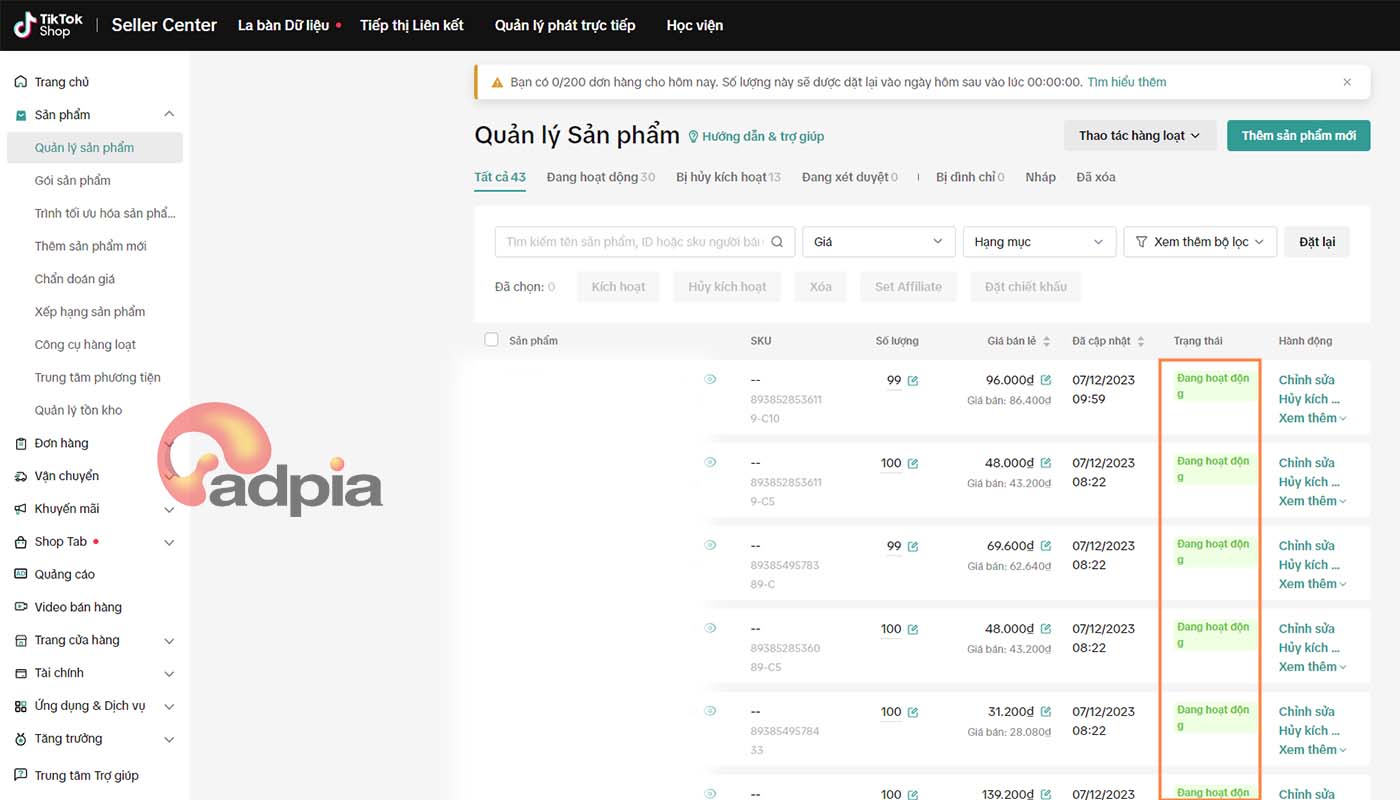Click the Đơn hàng sidebar icon
The width and height of the screenshot is (1400, 800).
pyautogui.click(x=21, y=443)
